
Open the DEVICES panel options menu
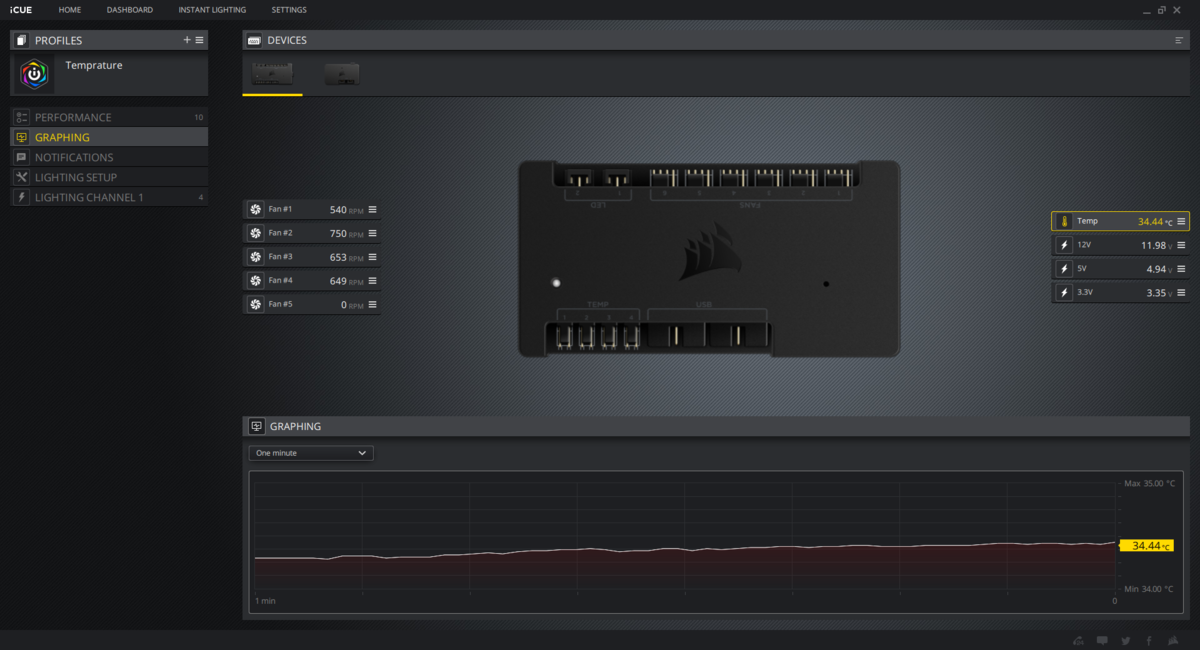(1179, 40)
